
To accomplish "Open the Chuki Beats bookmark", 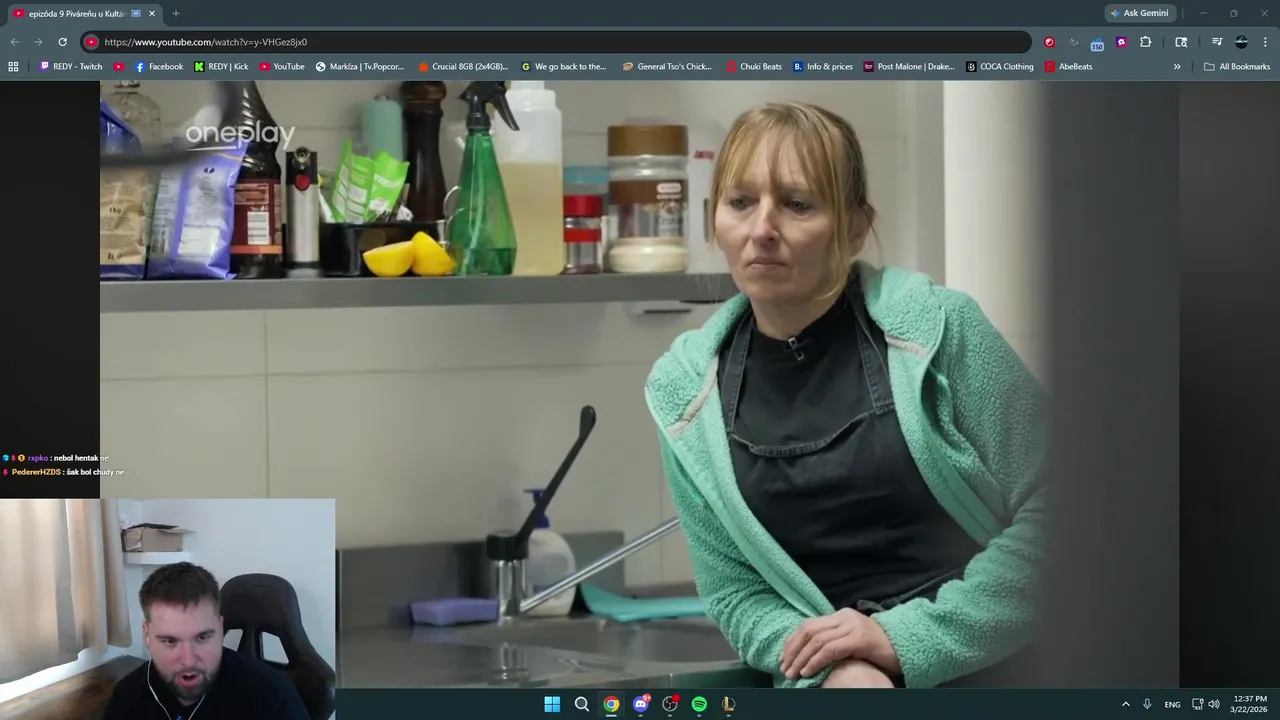I will point(754,67).
